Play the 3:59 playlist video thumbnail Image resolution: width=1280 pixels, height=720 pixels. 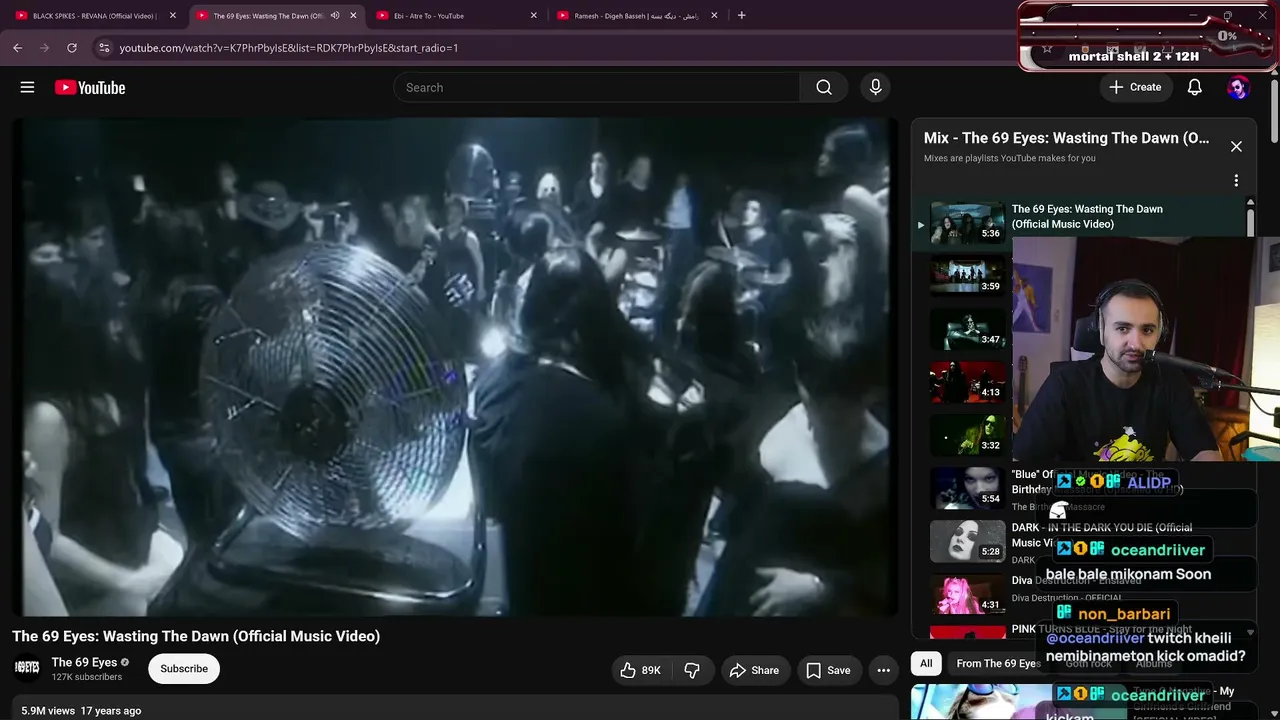[x=968, y=275]
